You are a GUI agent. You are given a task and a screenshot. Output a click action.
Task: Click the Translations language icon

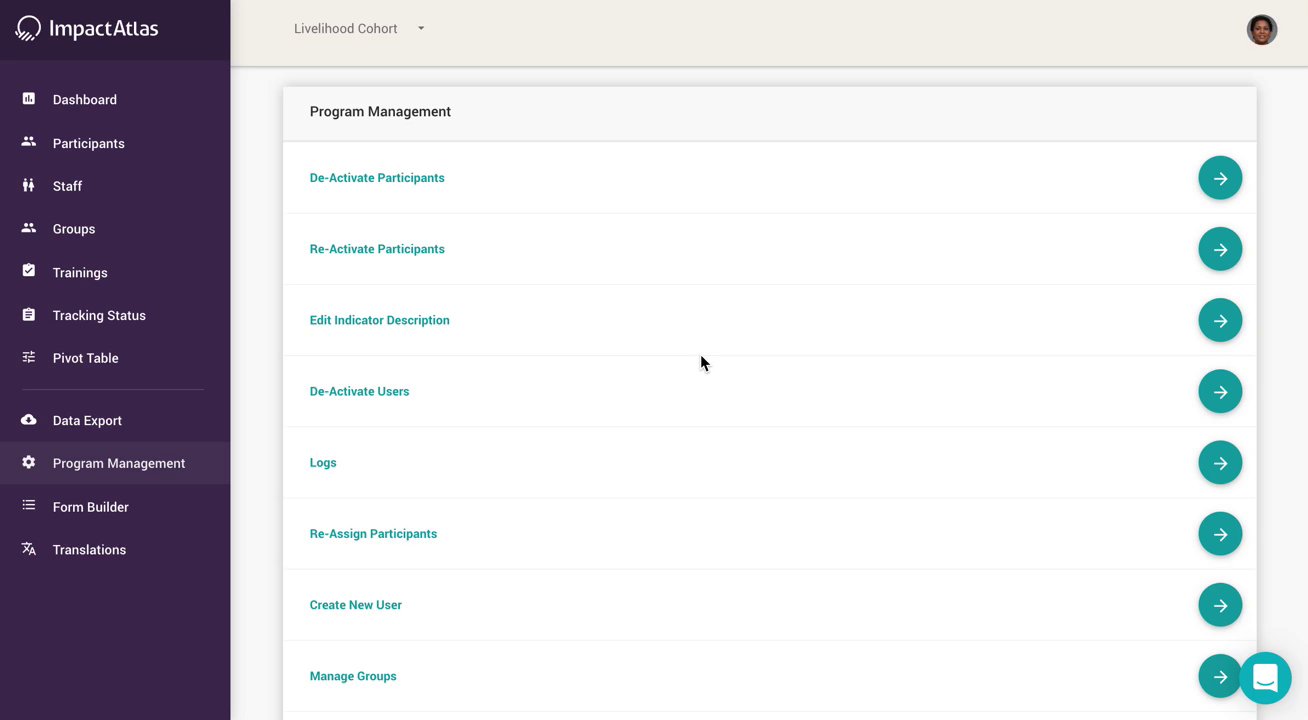29,549
